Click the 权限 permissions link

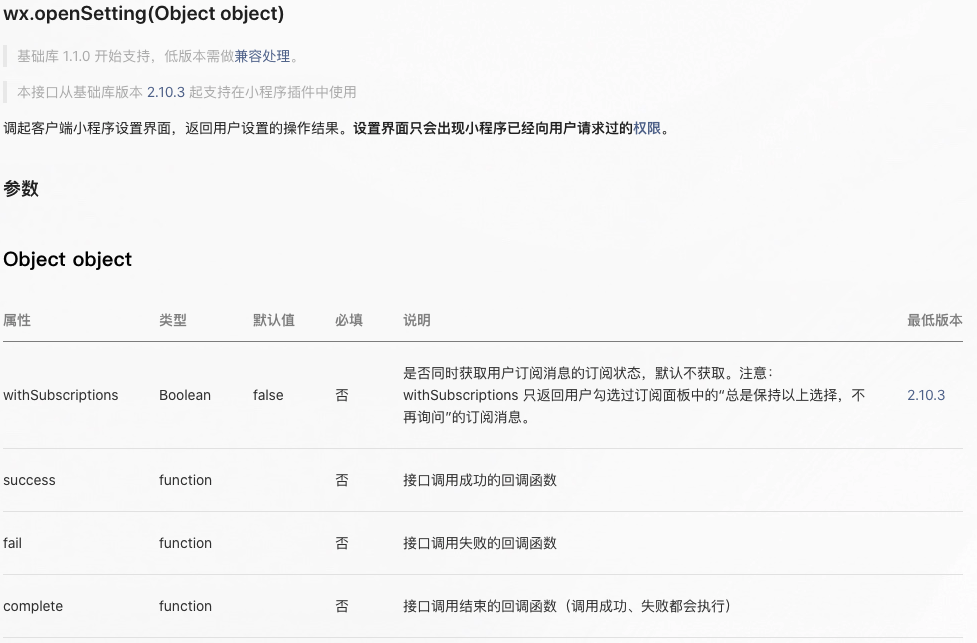coord(648,128)
